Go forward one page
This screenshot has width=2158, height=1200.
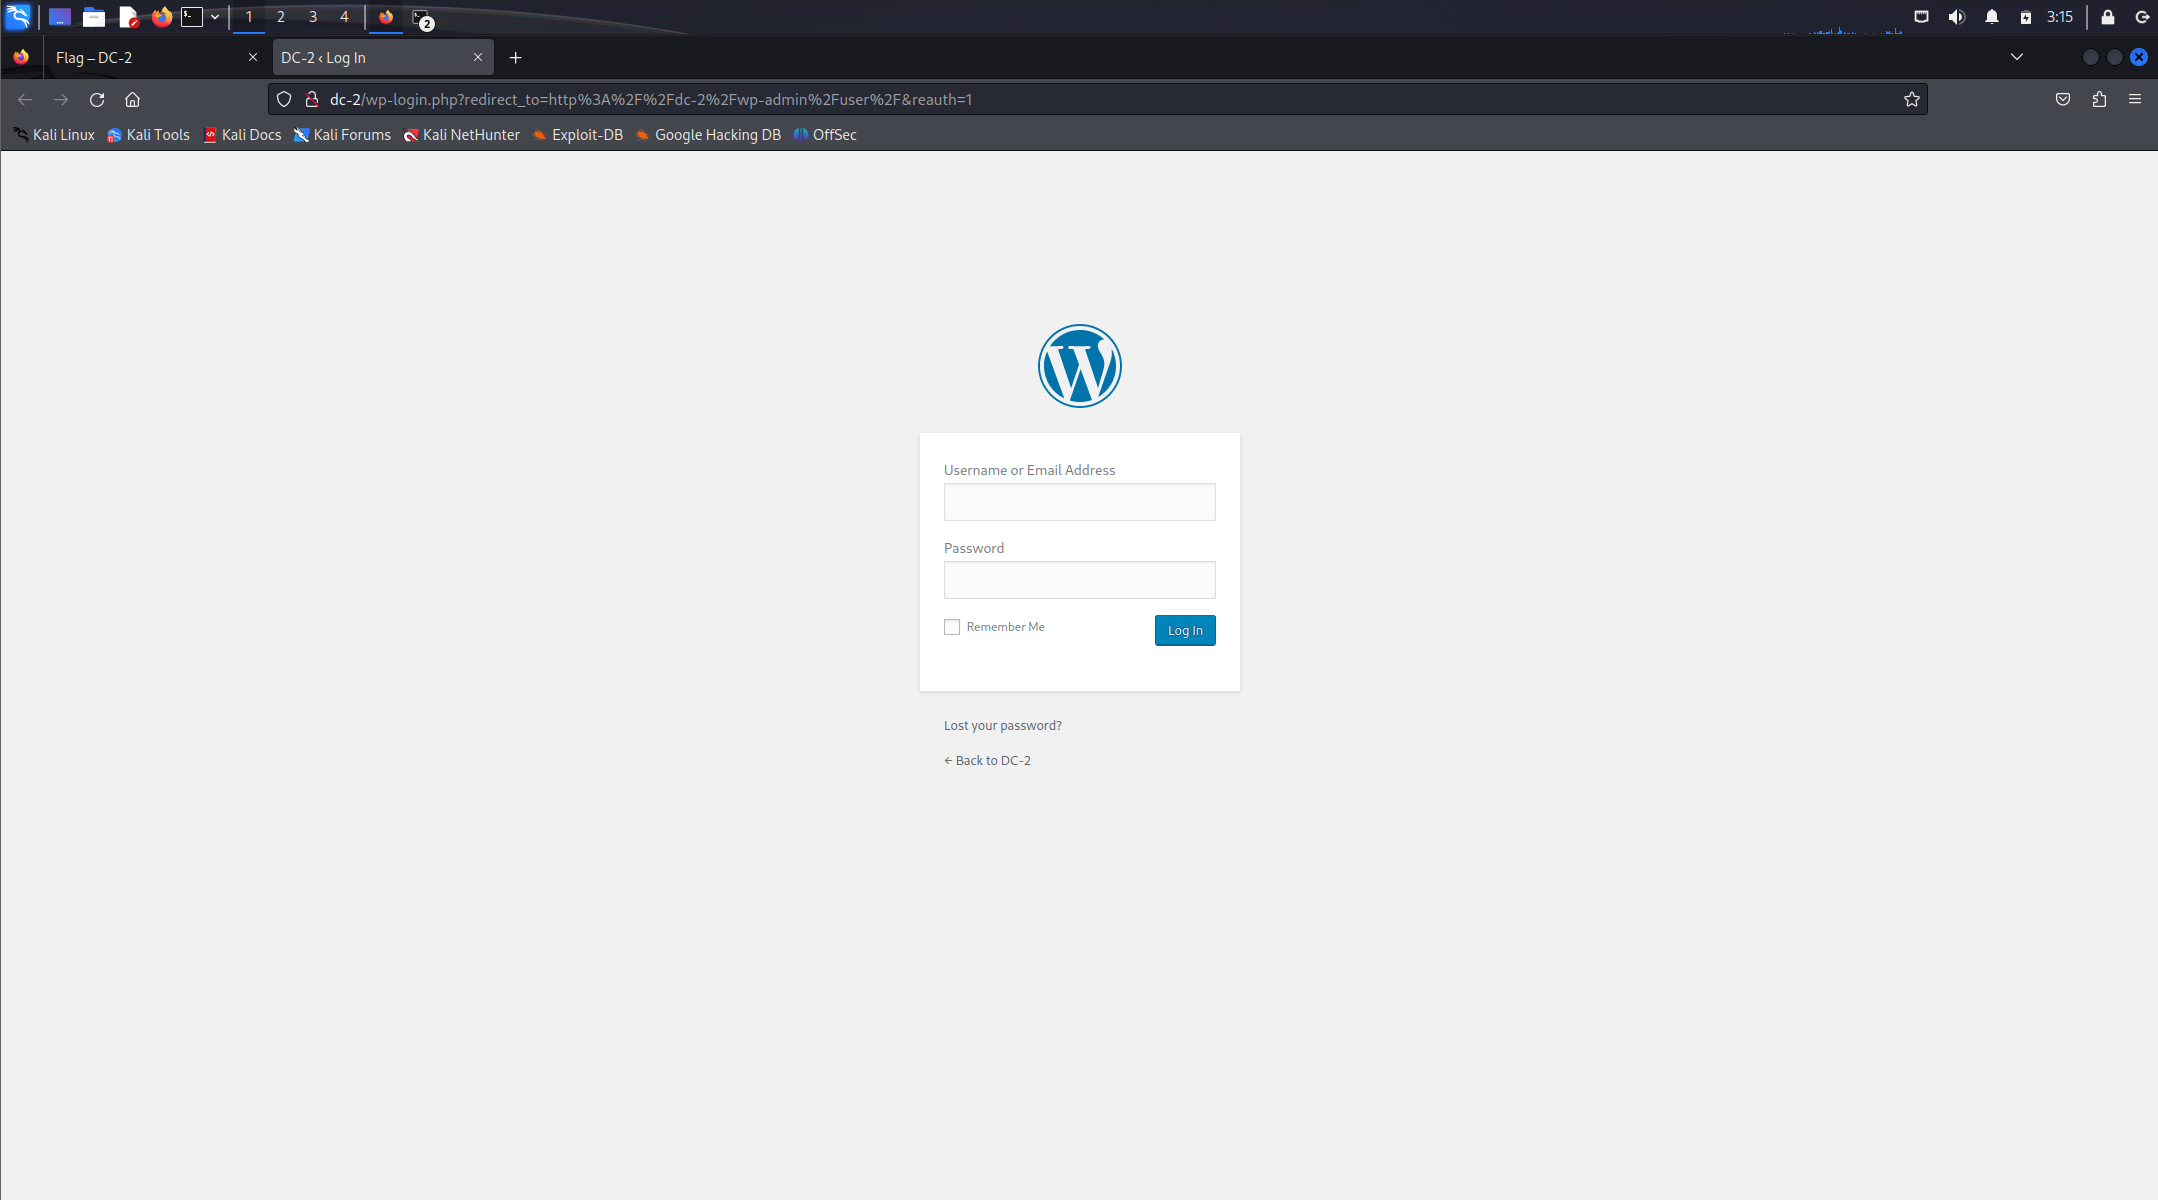click(x=61, y=99)
